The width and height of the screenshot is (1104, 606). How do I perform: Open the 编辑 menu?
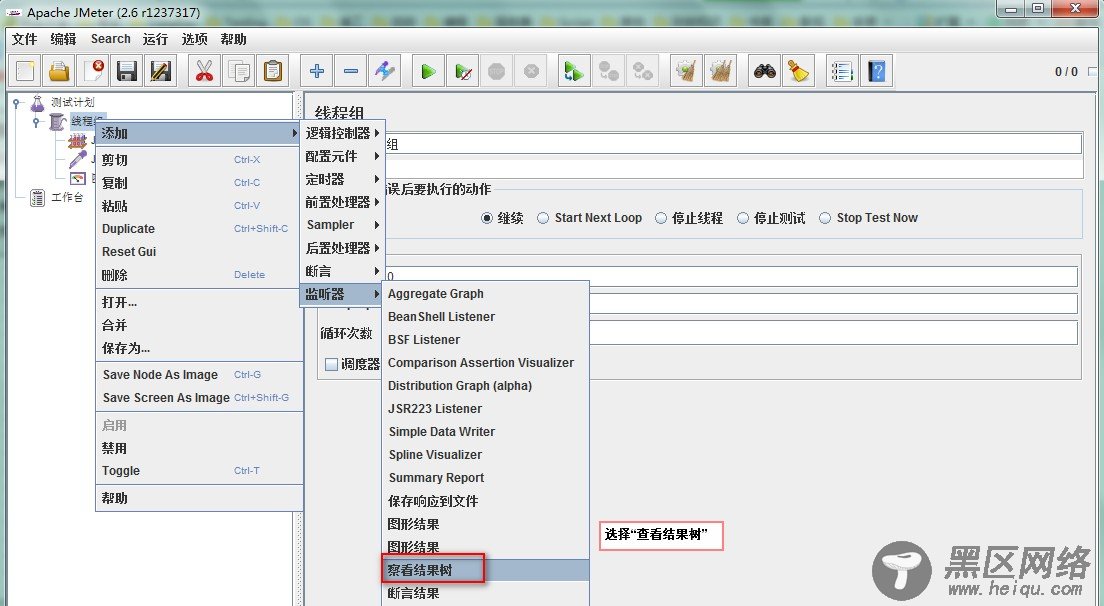pyautogui.click(x=63, y=39)
